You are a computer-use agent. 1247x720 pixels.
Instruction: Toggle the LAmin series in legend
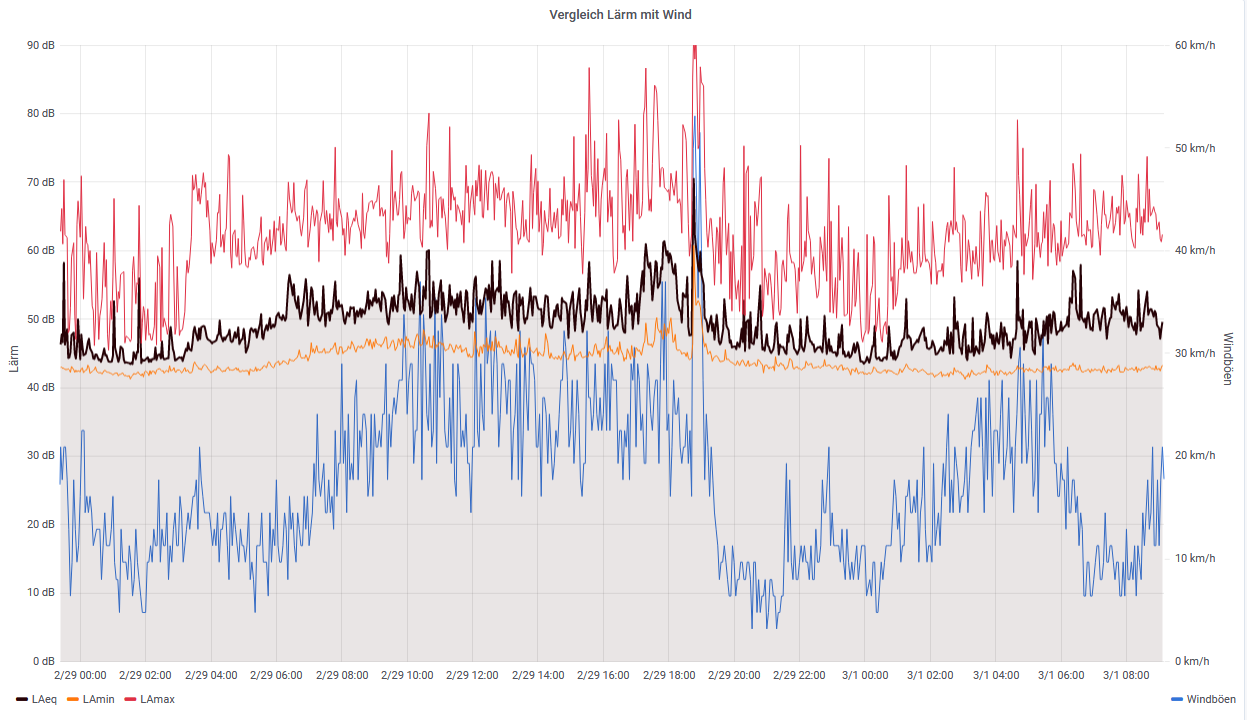click(x=100, y=699)
